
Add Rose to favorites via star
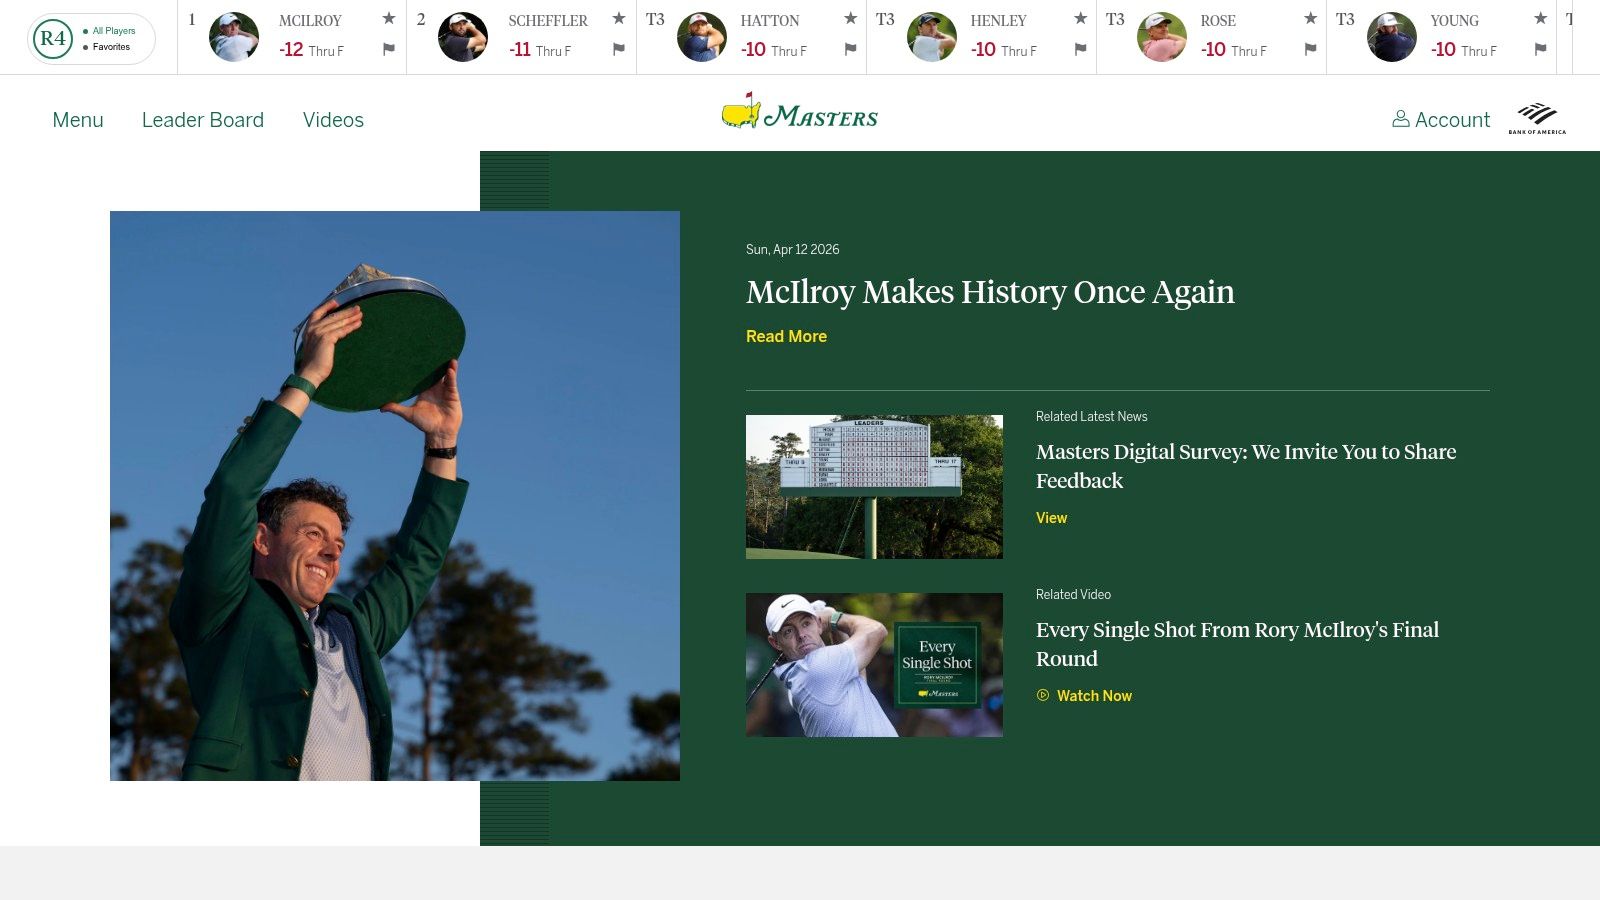point(1311,18)
